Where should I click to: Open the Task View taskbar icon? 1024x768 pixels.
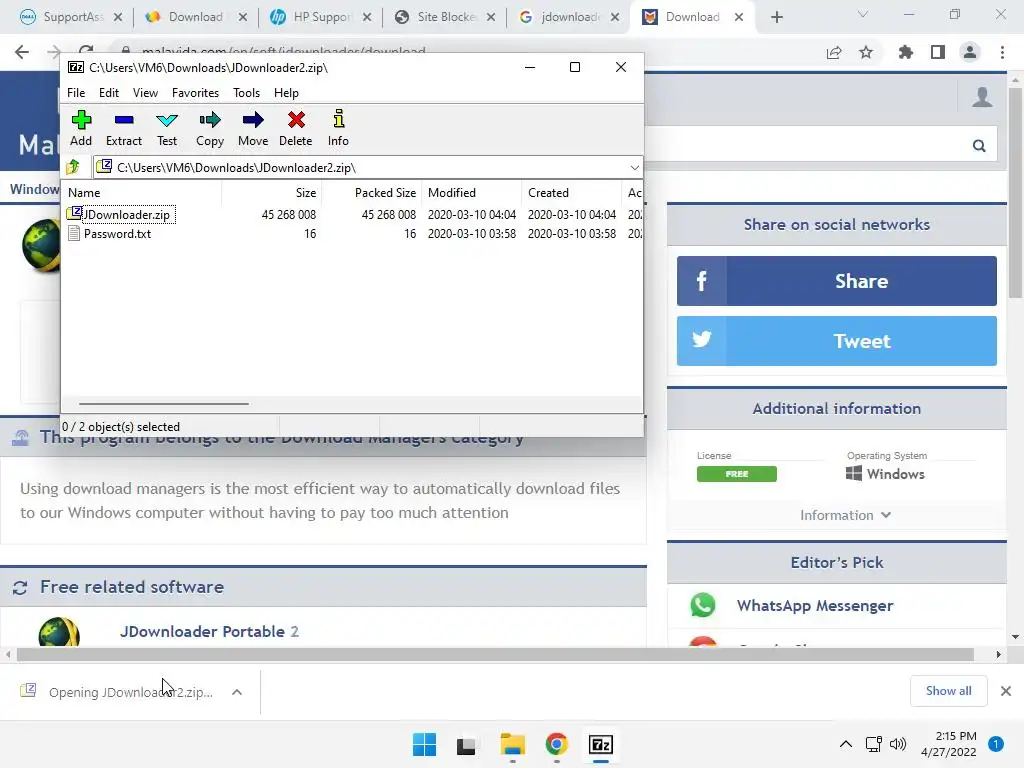click(x=466, y=745)
